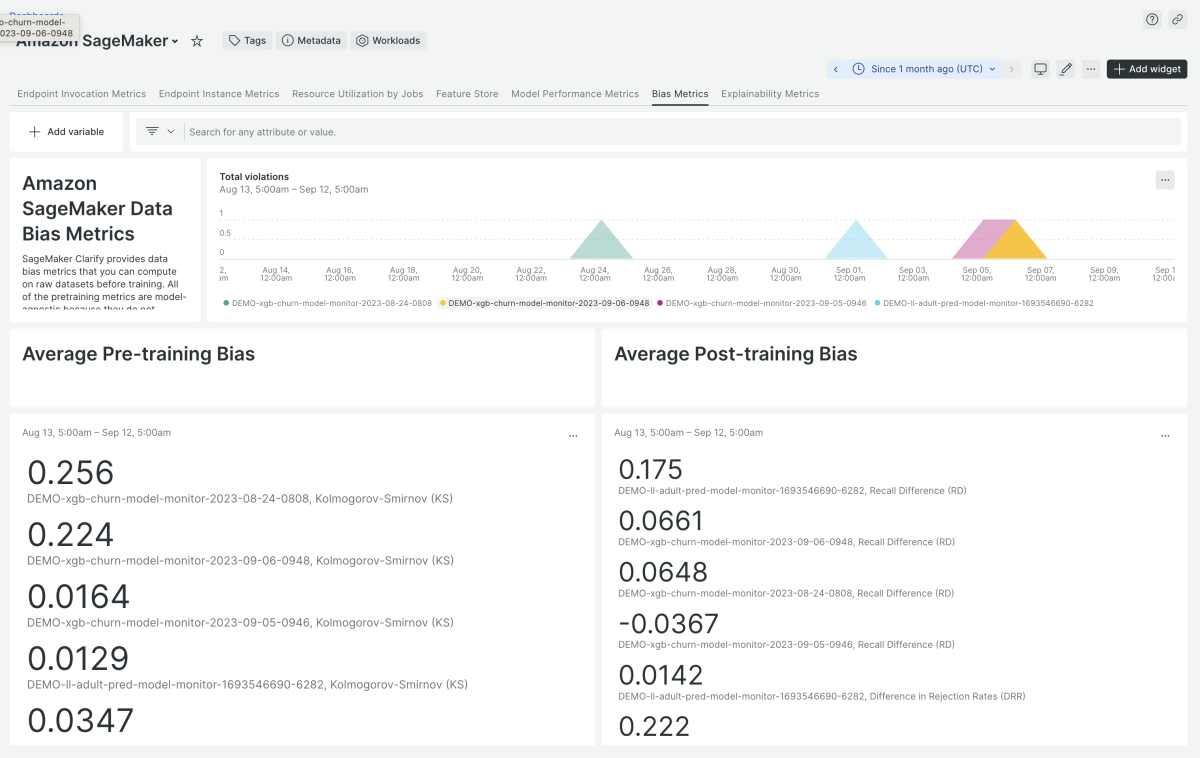Viewport: 1200px width, 758px height.
Task: Copy dashboard permalink via link icon
Action: coord(1178,19)
